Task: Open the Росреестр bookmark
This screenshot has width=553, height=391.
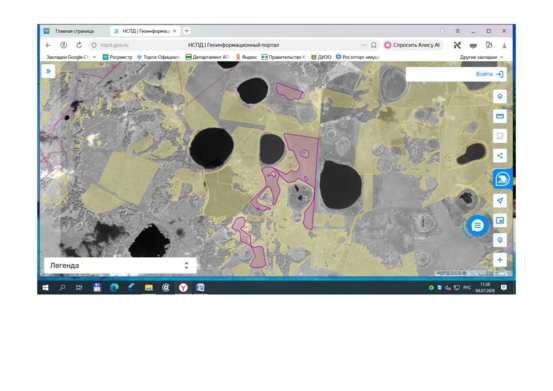Action: pos(117,57)
